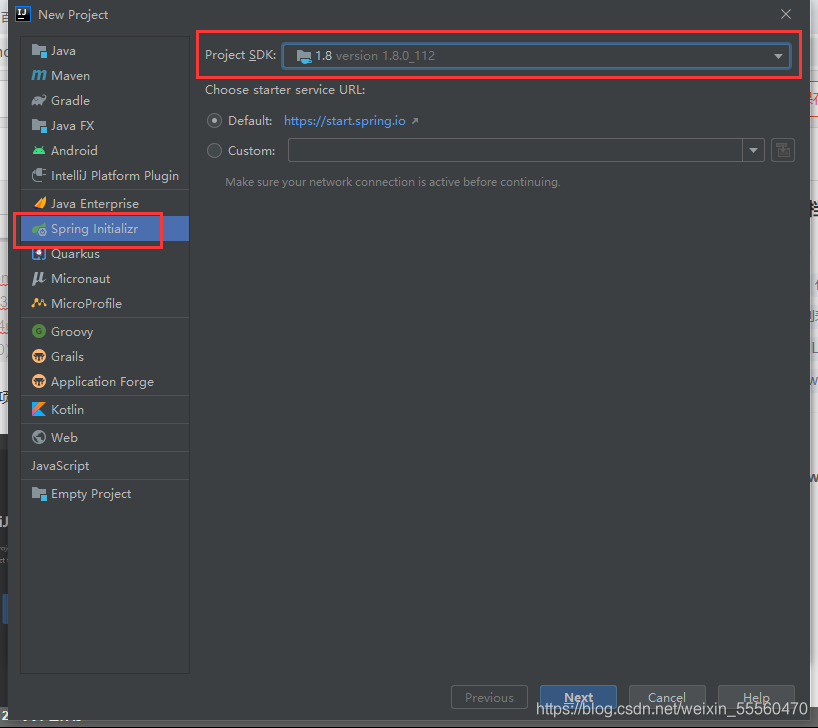Click the Maven 'm' icon
The image size is (818, 728).
point(39,76)
